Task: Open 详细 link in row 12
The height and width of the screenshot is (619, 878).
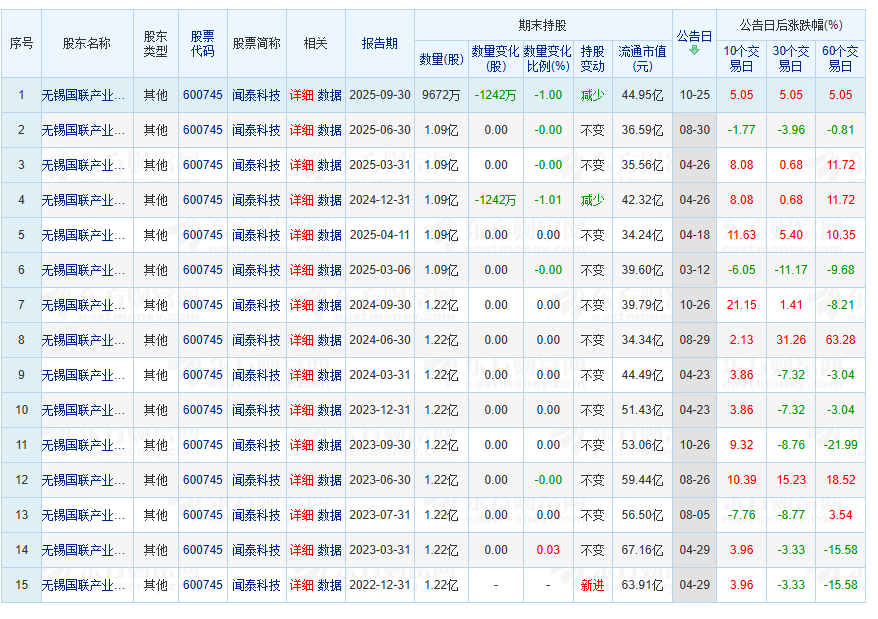Action: tap(301, 480)
